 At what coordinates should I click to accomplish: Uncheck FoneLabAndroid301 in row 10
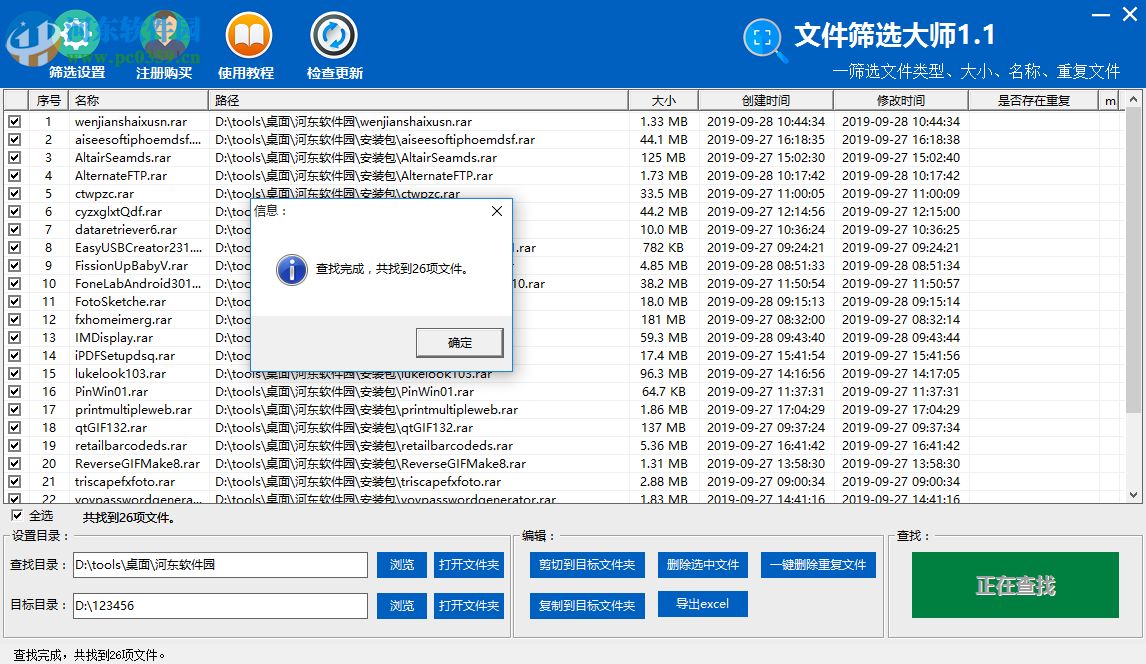(x=14, y=284)
